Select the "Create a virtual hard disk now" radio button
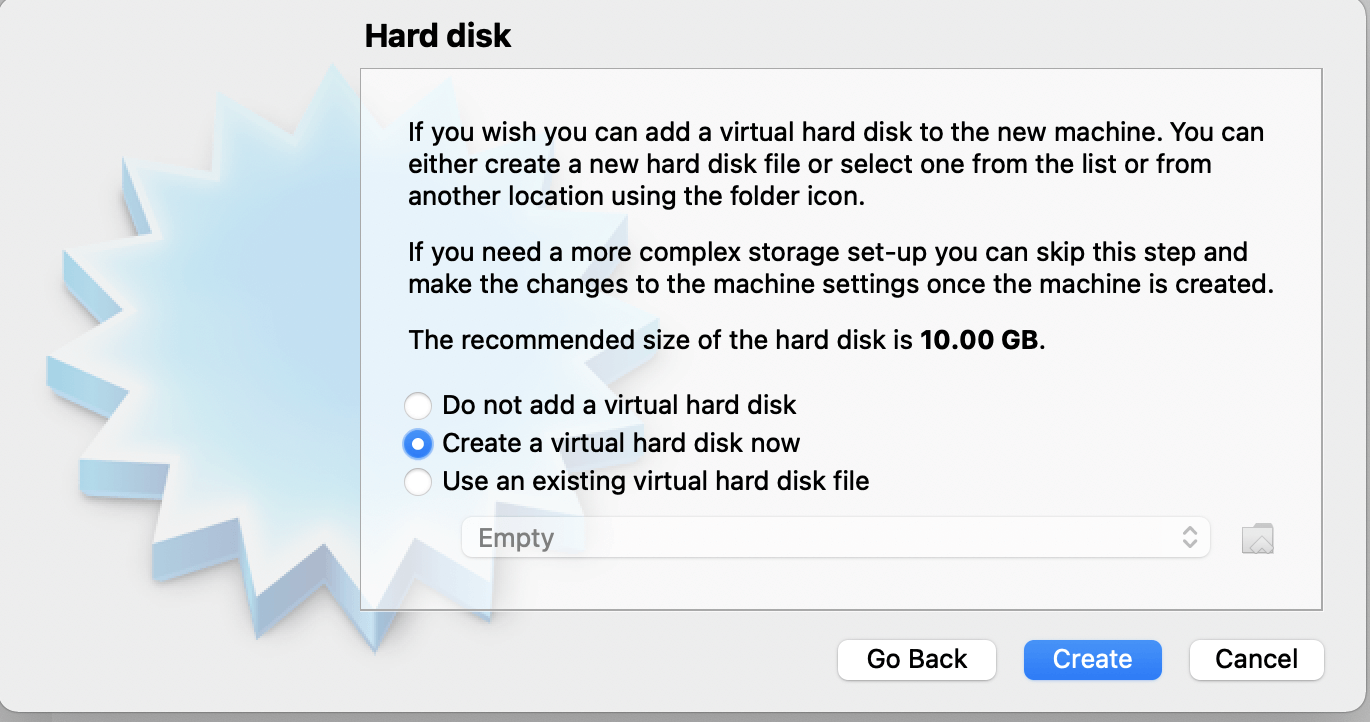1370x722 pixels. tap(418, 443)
